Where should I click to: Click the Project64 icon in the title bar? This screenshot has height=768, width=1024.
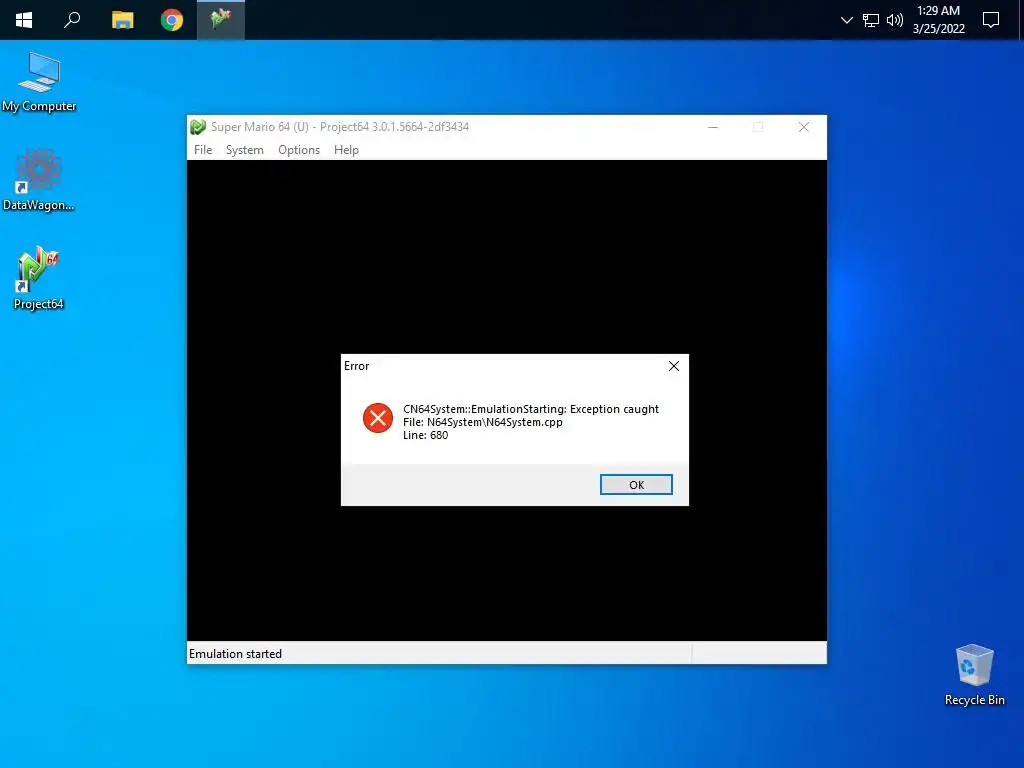198,127
